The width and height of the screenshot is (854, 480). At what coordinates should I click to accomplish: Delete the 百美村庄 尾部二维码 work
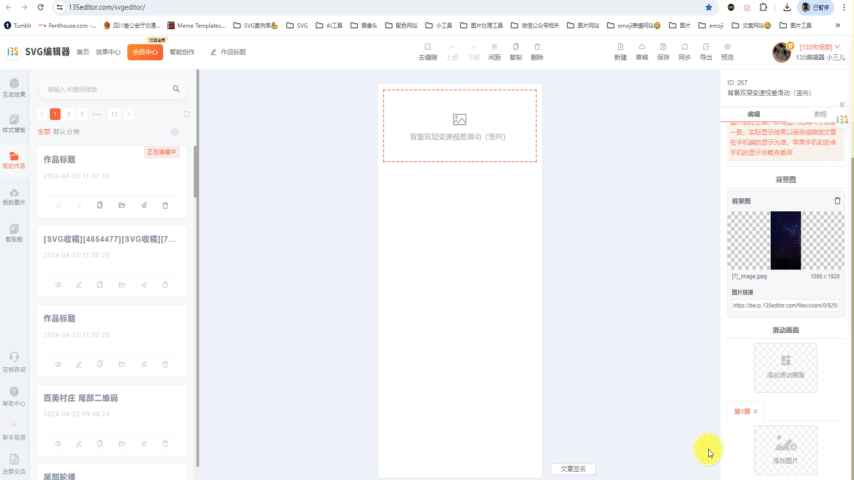point(165,444)
